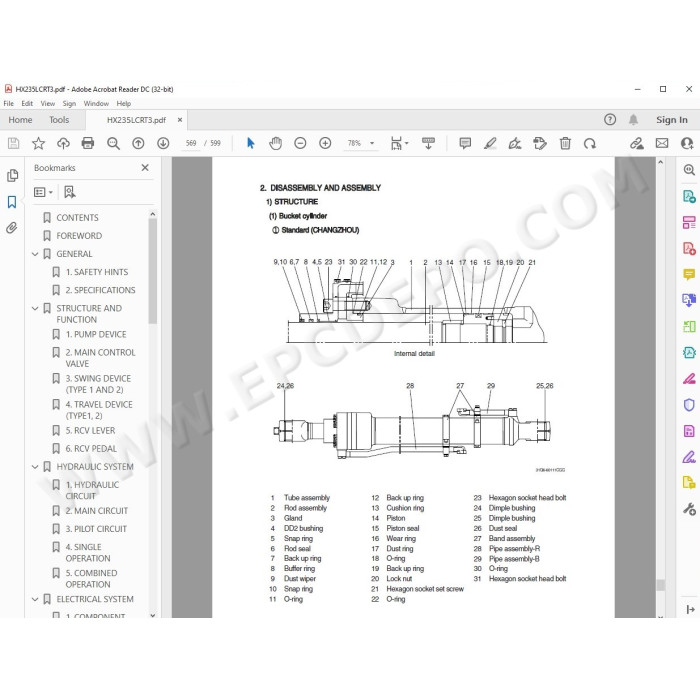Click the delete trash icon
The image size is (700, 700).
click(565, 143)
